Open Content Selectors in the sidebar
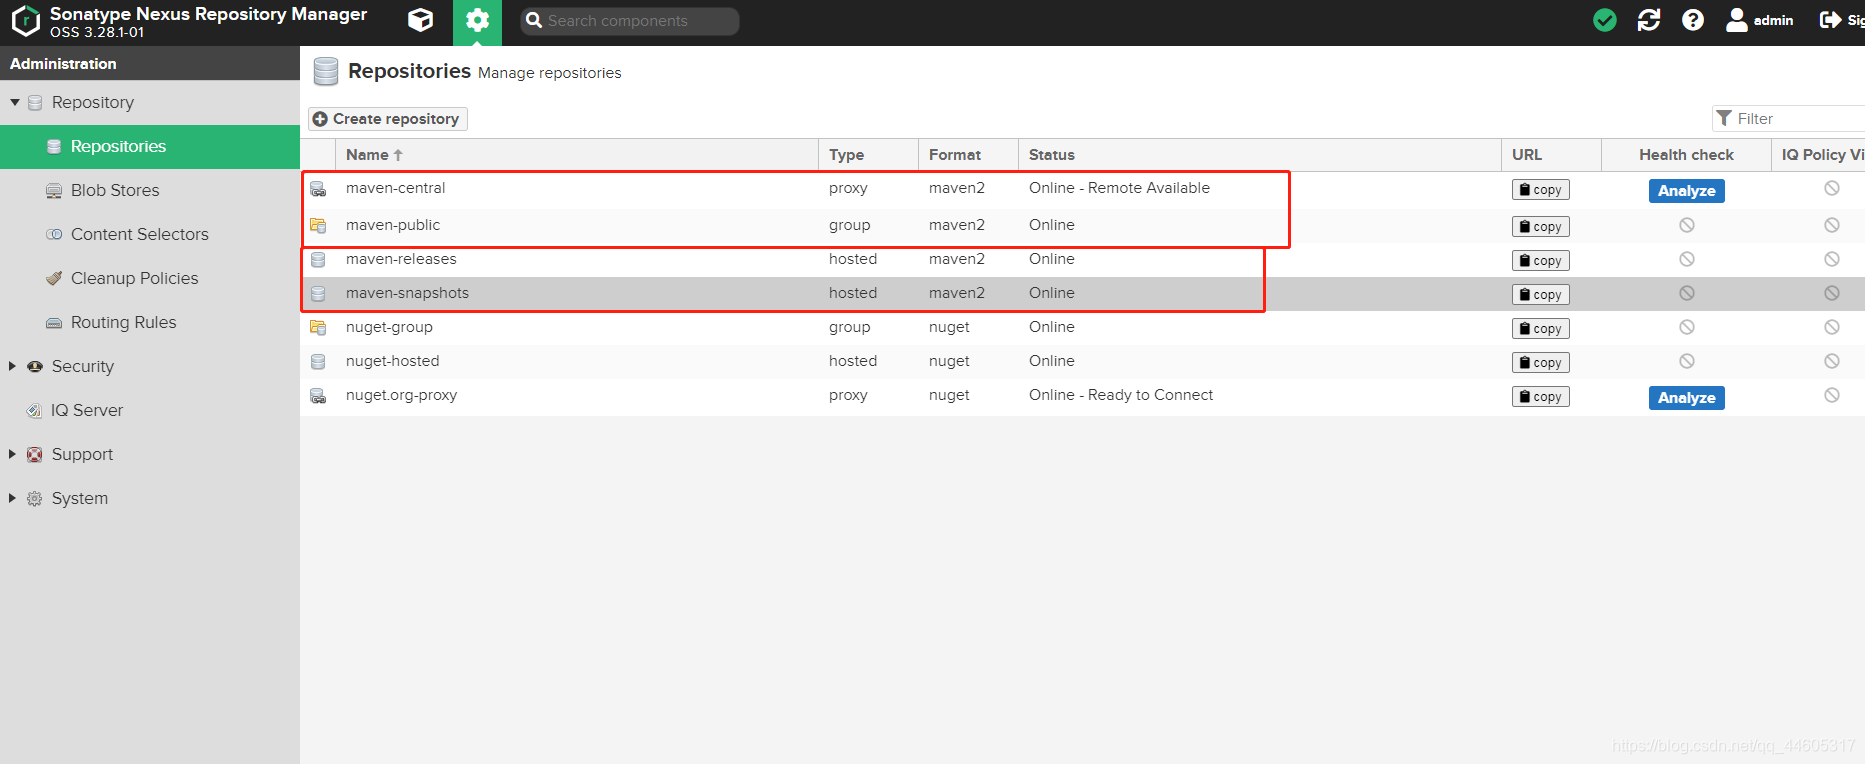Viewport: 1865px width, 764px height. tap(150, 234)
